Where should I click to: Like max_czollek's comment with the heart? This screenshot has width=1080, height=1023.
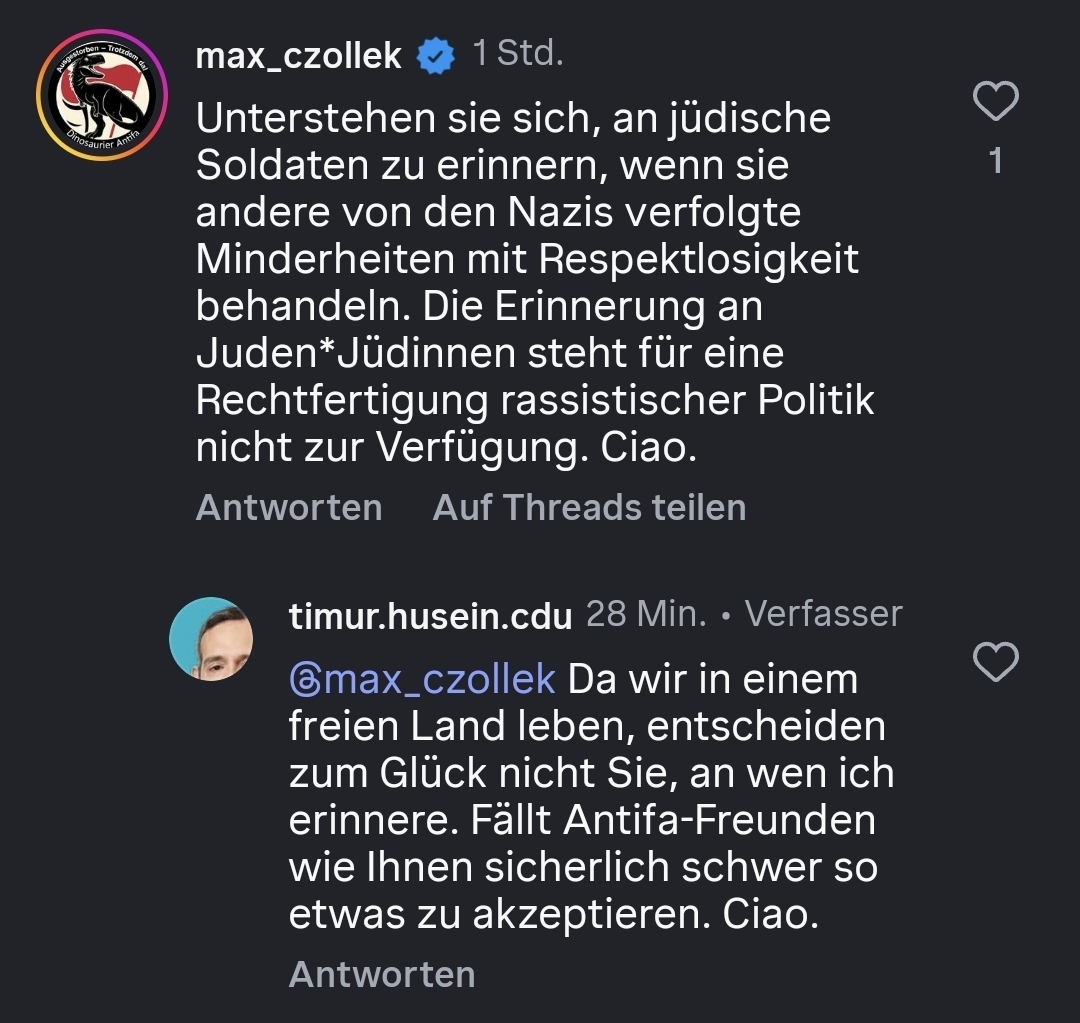995,102
